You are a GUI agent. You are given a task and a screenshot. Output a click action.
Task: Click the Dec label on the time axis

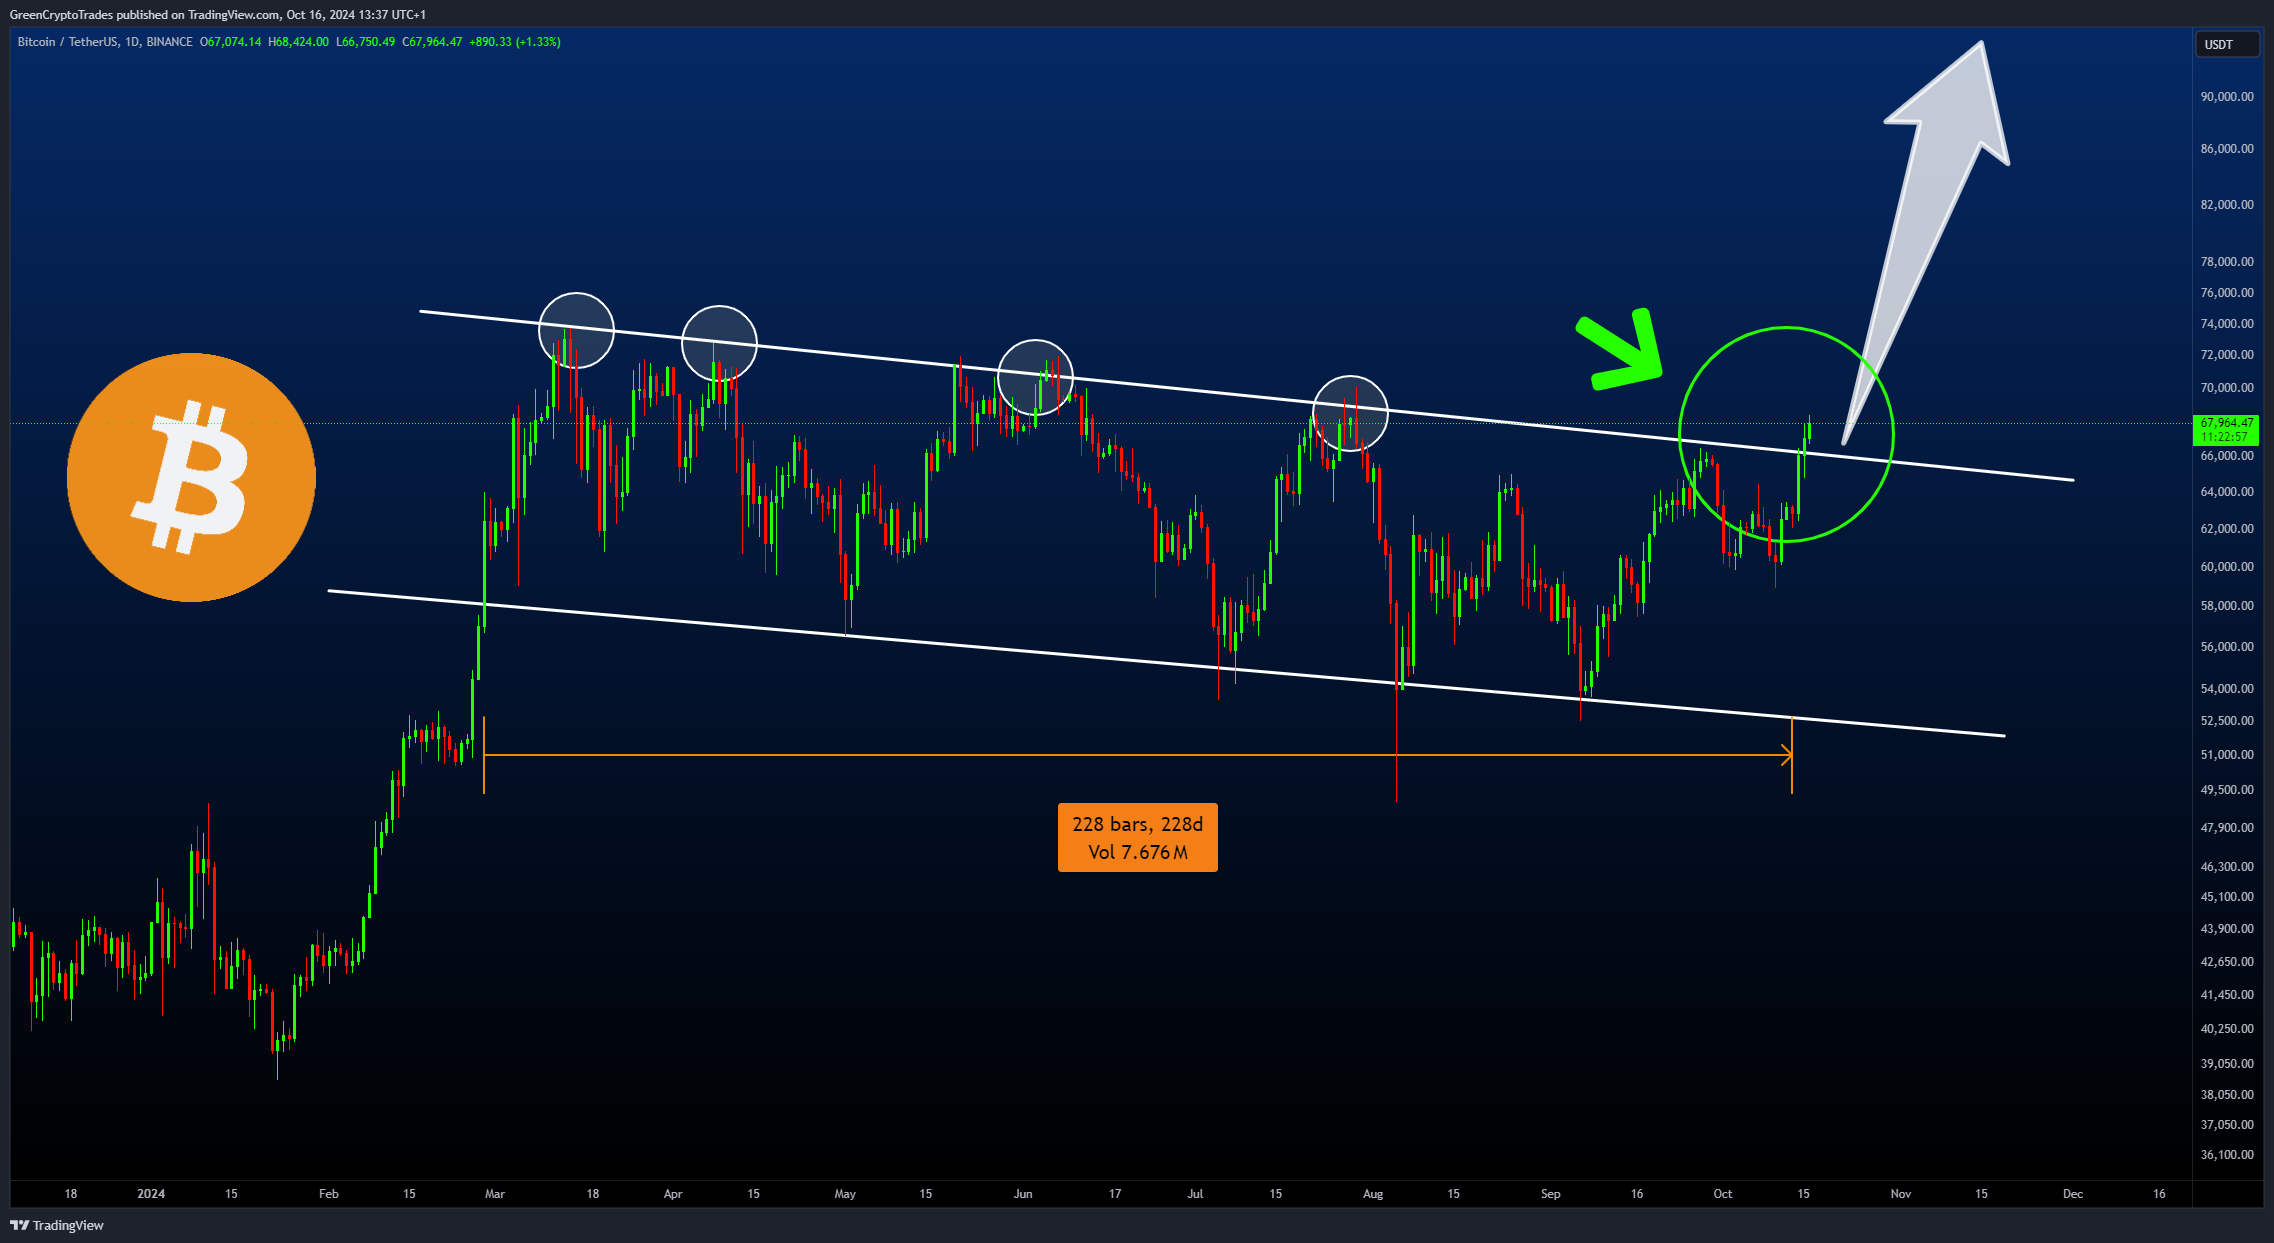pos(2073,1194)
